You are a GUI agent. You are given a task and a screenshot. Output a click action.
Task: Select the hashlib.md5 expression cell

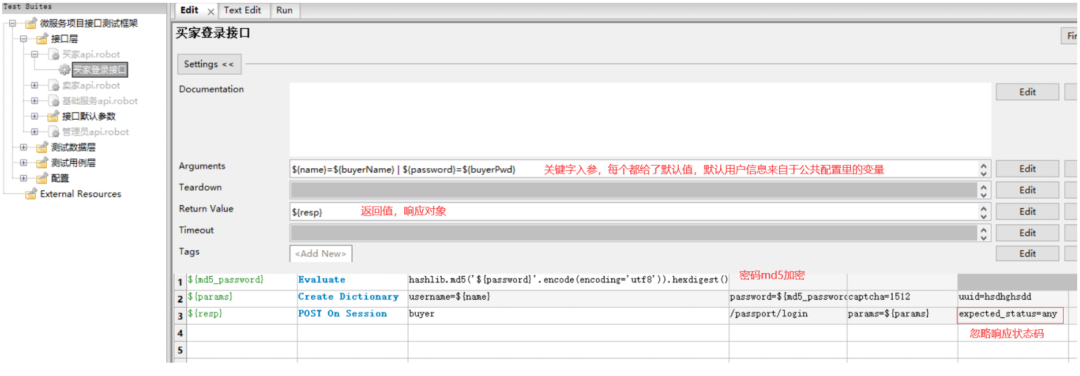pos(568,282)
